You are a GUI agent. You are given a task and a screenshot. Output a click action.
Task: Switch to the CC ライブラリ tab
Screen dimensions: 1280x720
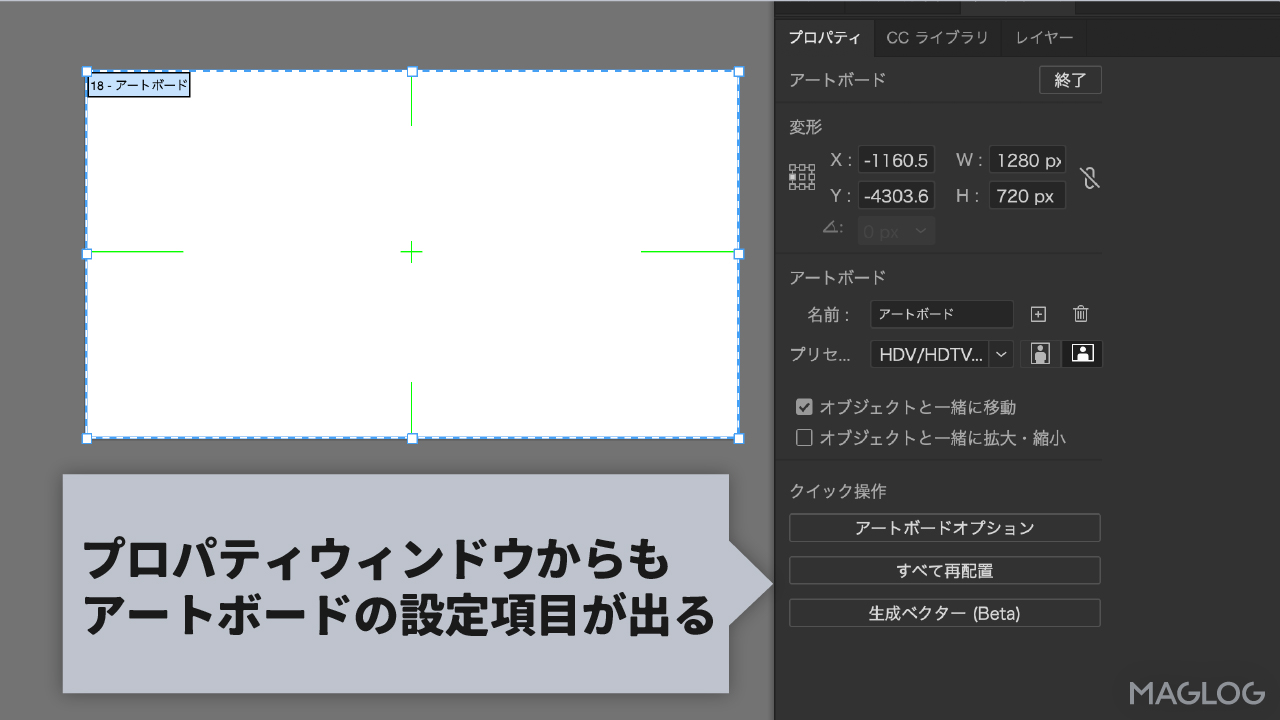[937, 37]
